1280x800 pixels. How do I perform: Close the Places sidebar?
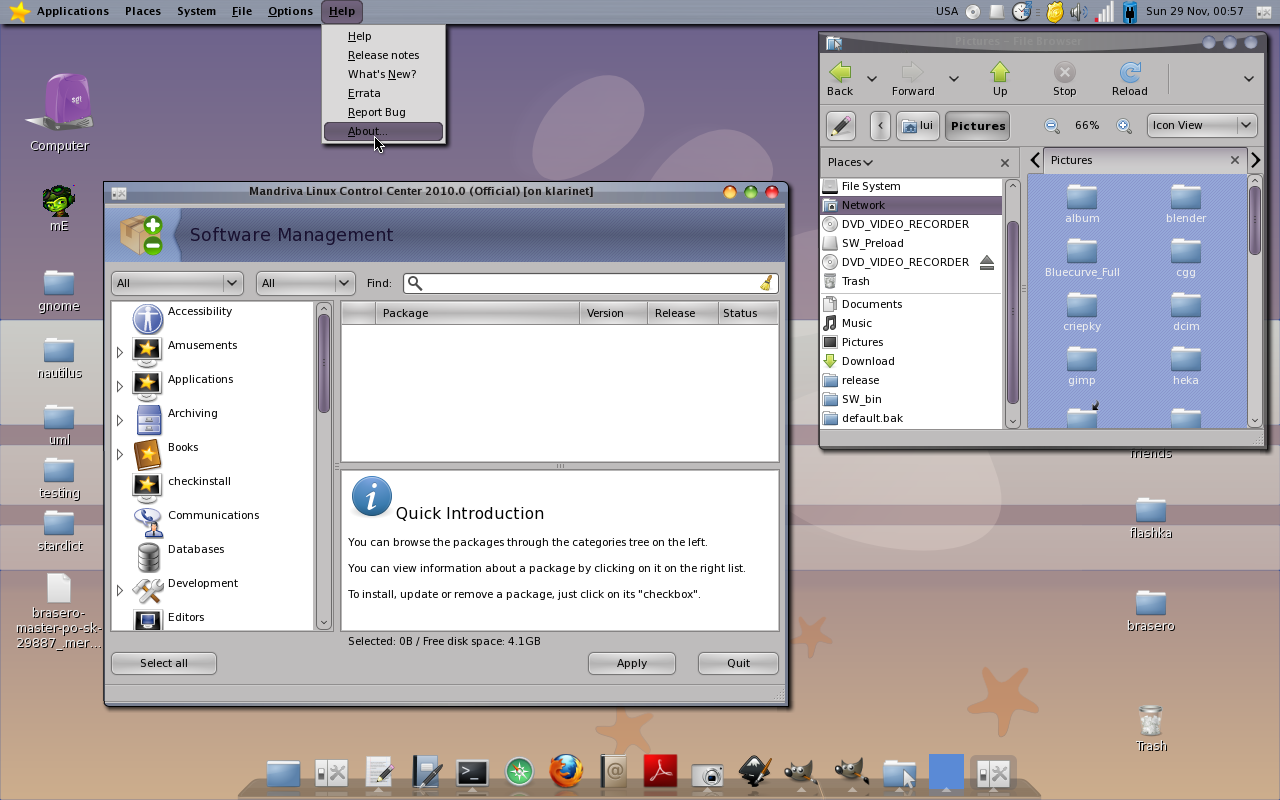(x=1005, y=162)
